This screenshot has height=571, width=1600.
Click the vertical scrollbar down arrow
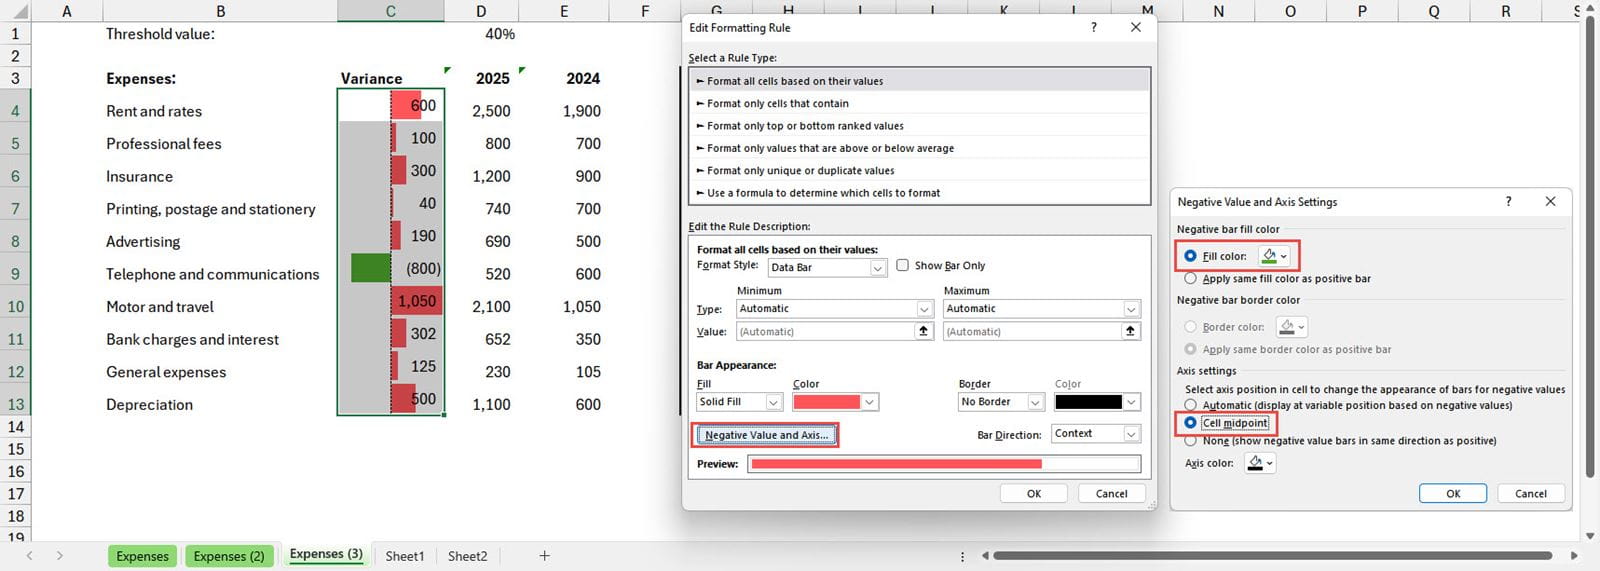tap(1590, 537)
